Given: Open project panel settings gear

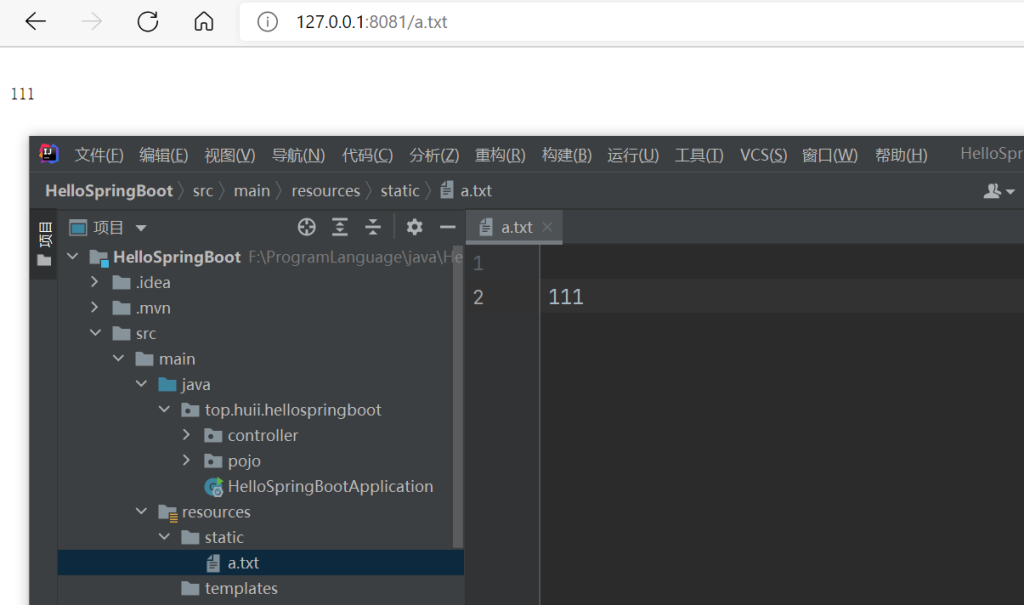Looking at the screenshot, I should [x=414, y=227].
